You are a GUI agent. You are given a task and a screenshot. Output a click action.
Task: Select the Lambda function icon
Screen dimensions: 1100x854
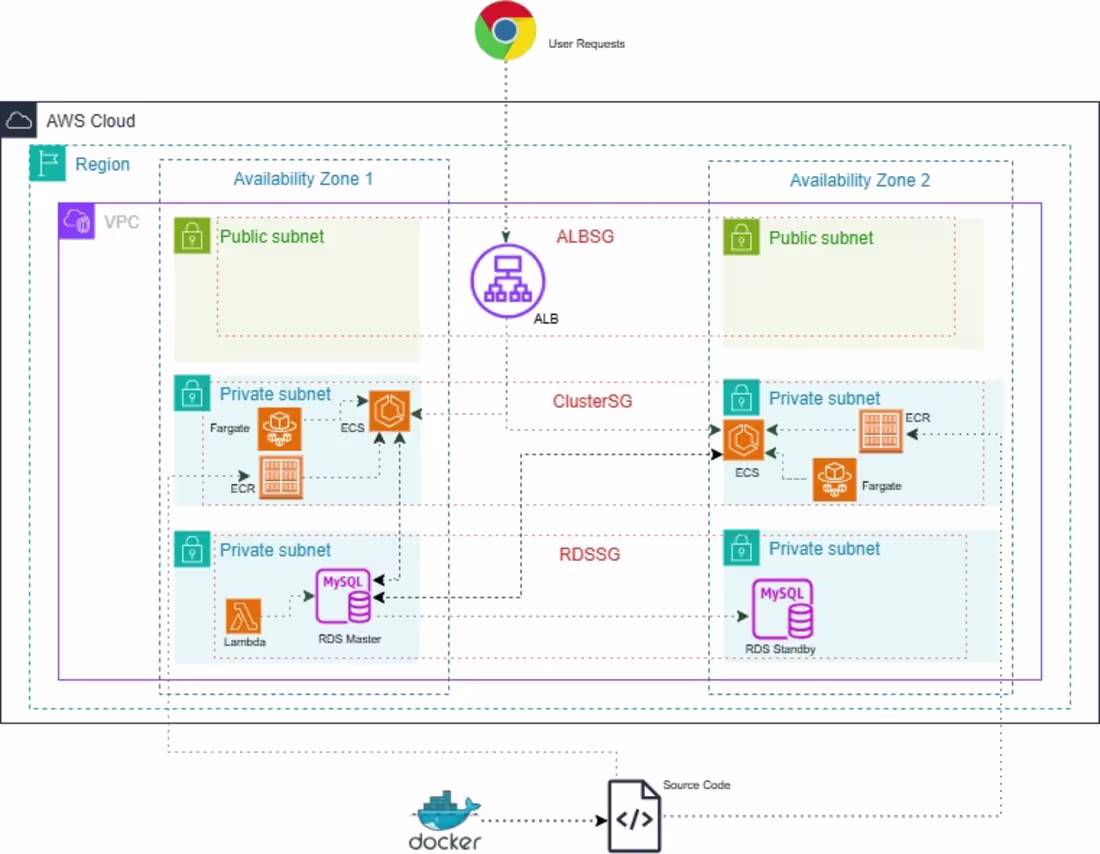243,616
